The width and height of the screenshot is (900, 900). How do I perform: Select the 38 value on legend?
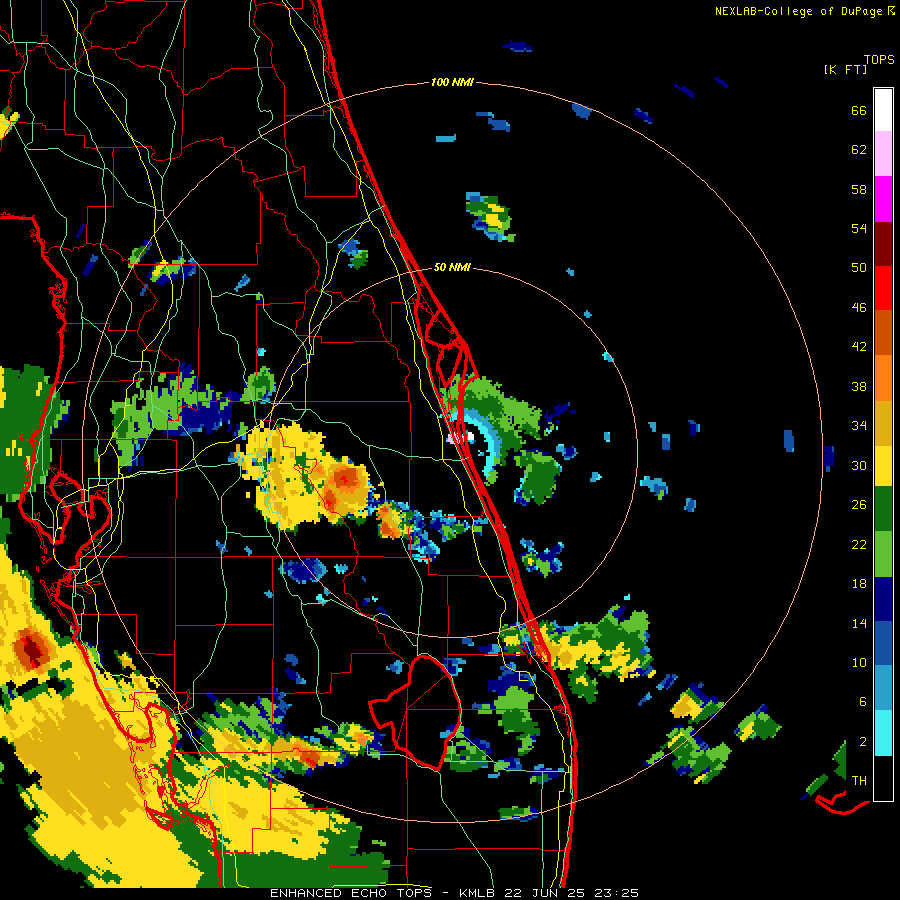click(x=859, y=386)
